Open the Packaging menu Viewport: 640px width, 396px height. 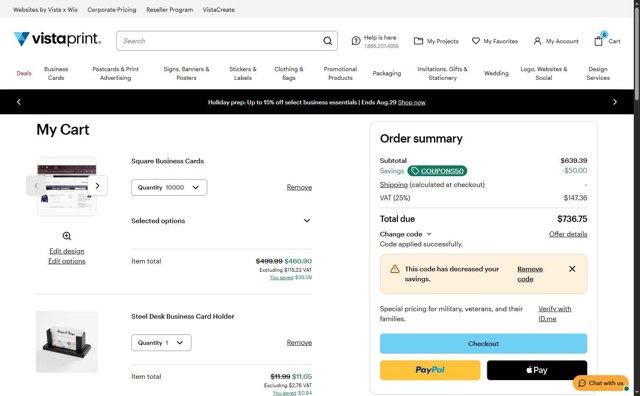pos(387,73)
